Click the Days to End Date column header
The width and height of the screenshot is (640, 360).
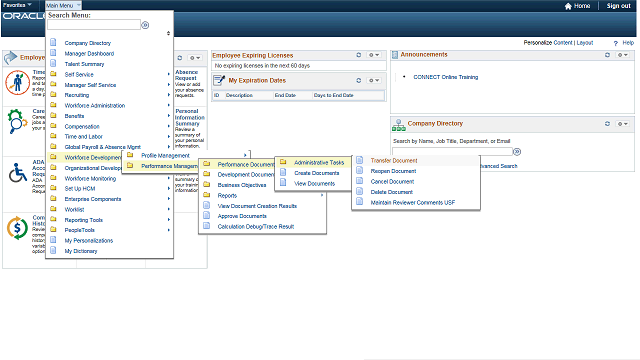coord(333,95)
